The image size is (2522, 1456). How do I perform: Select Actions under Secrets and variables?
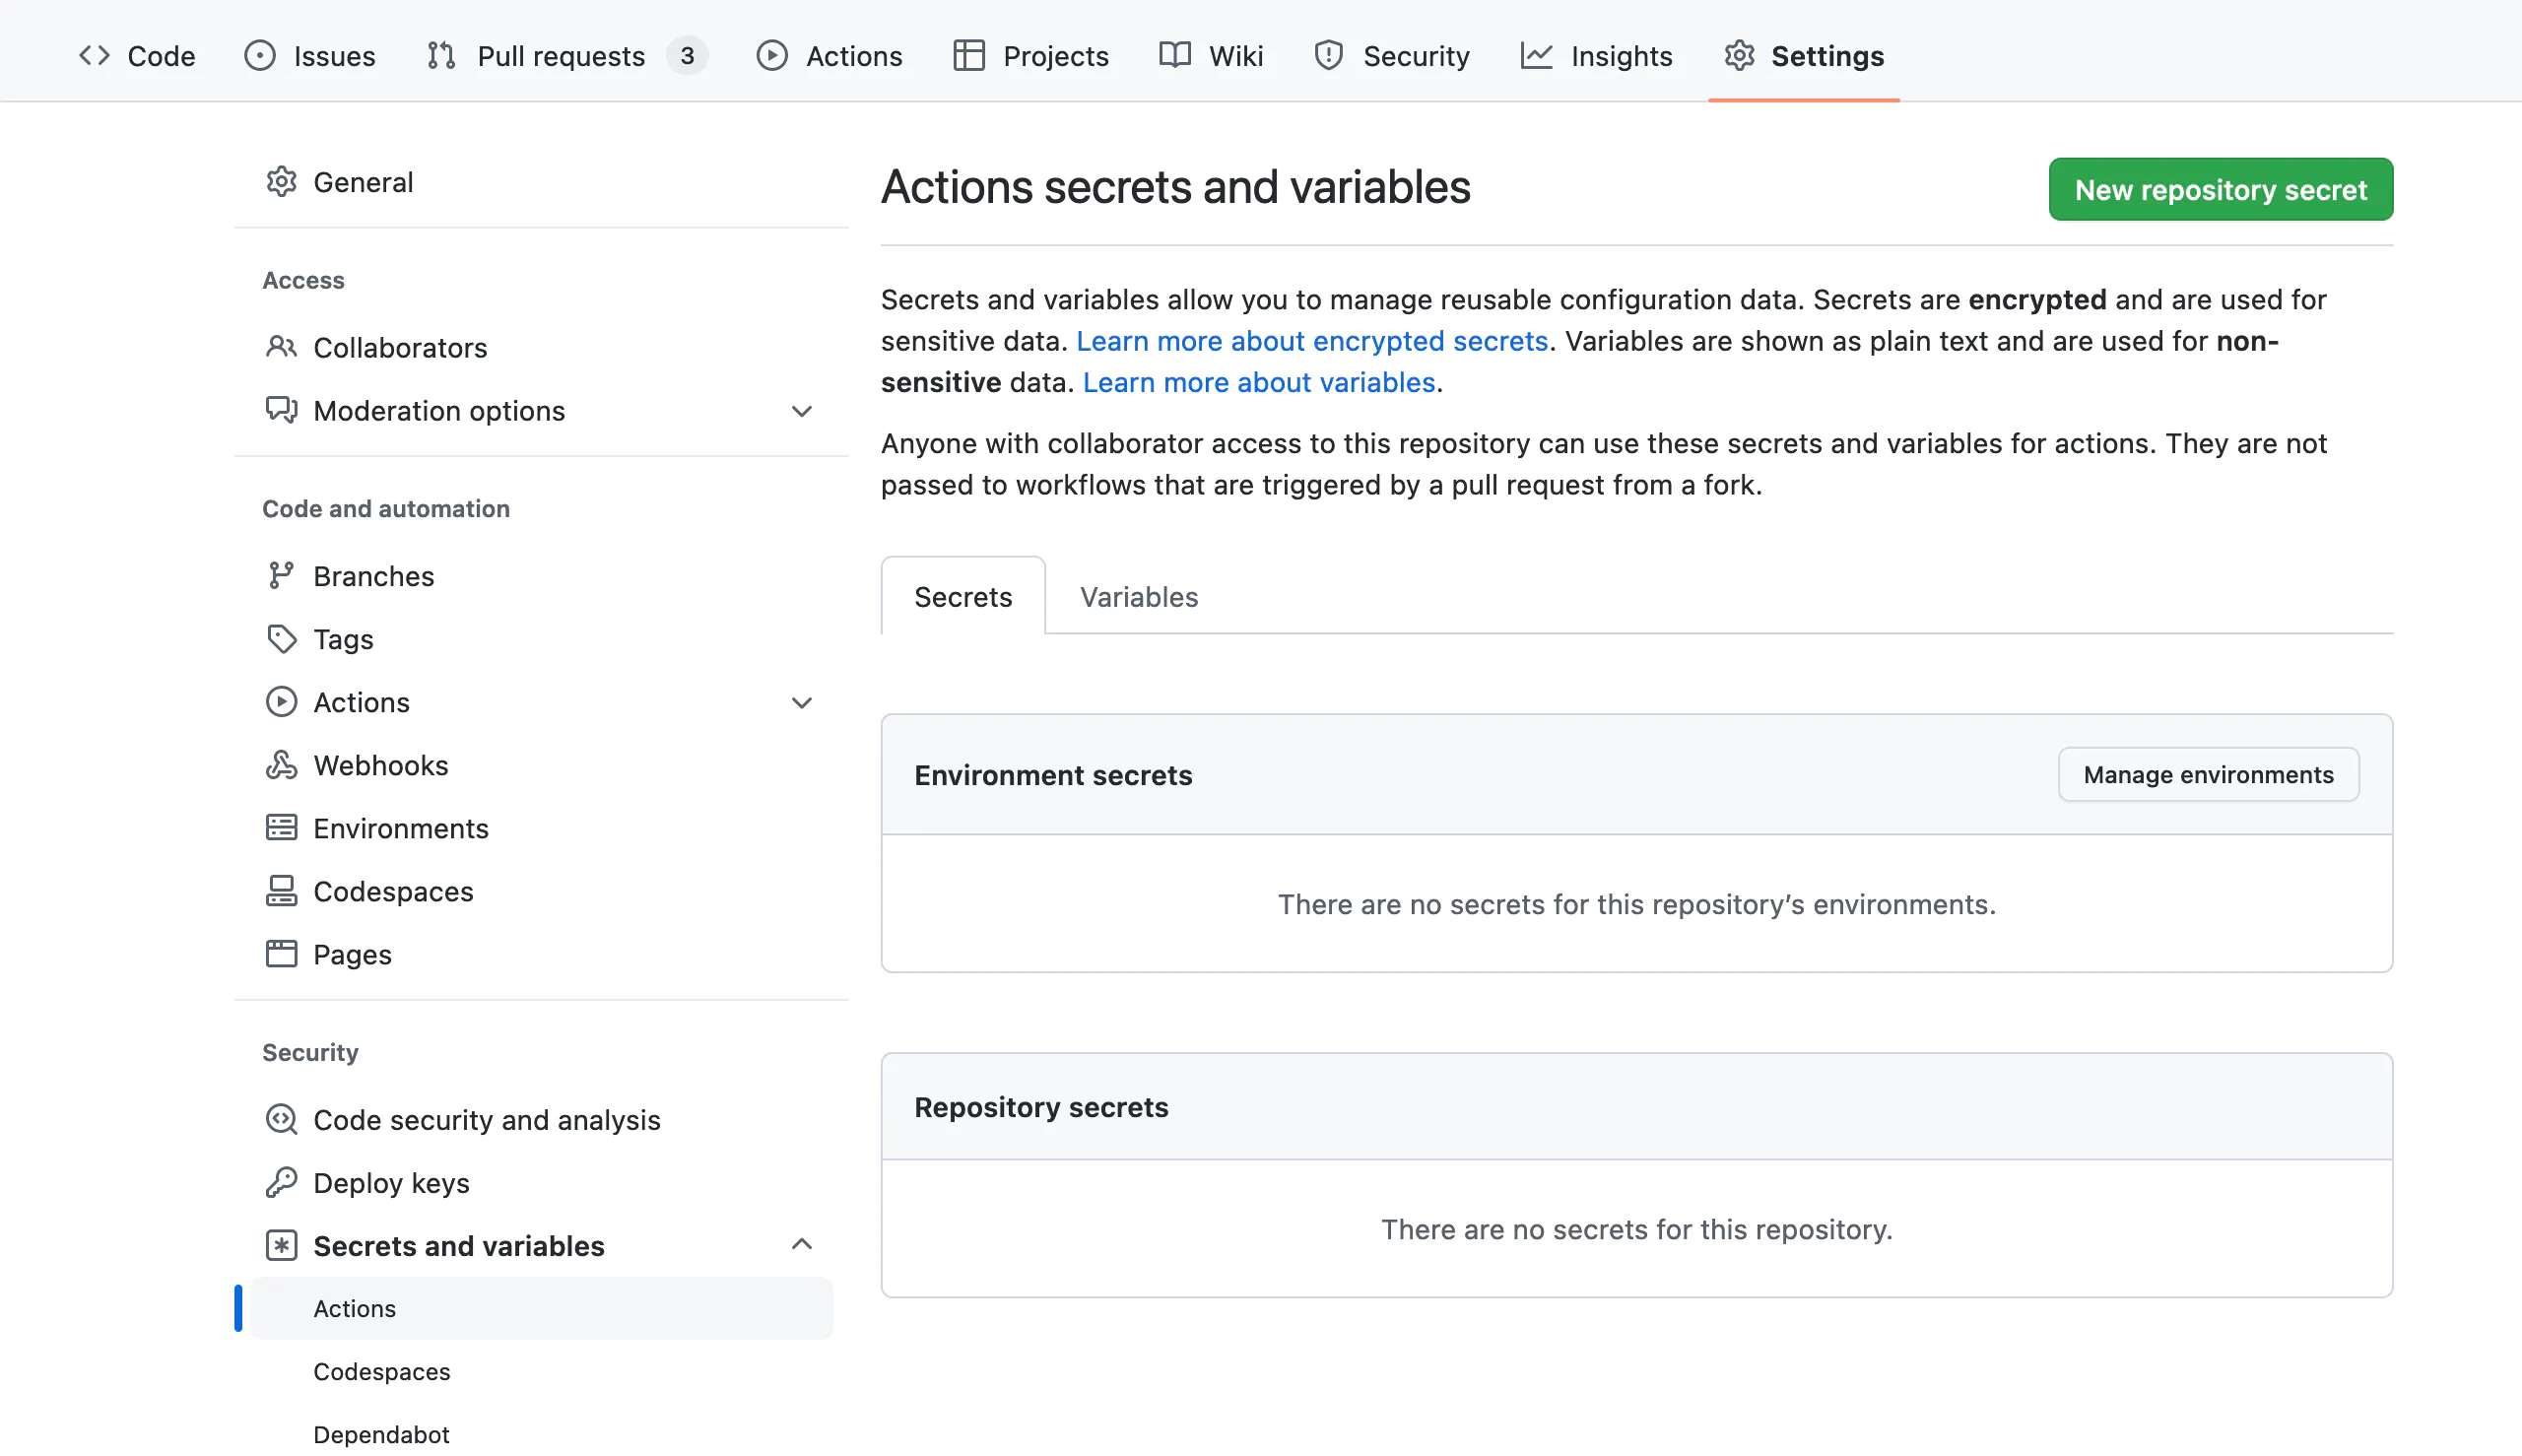(541, 1308)
